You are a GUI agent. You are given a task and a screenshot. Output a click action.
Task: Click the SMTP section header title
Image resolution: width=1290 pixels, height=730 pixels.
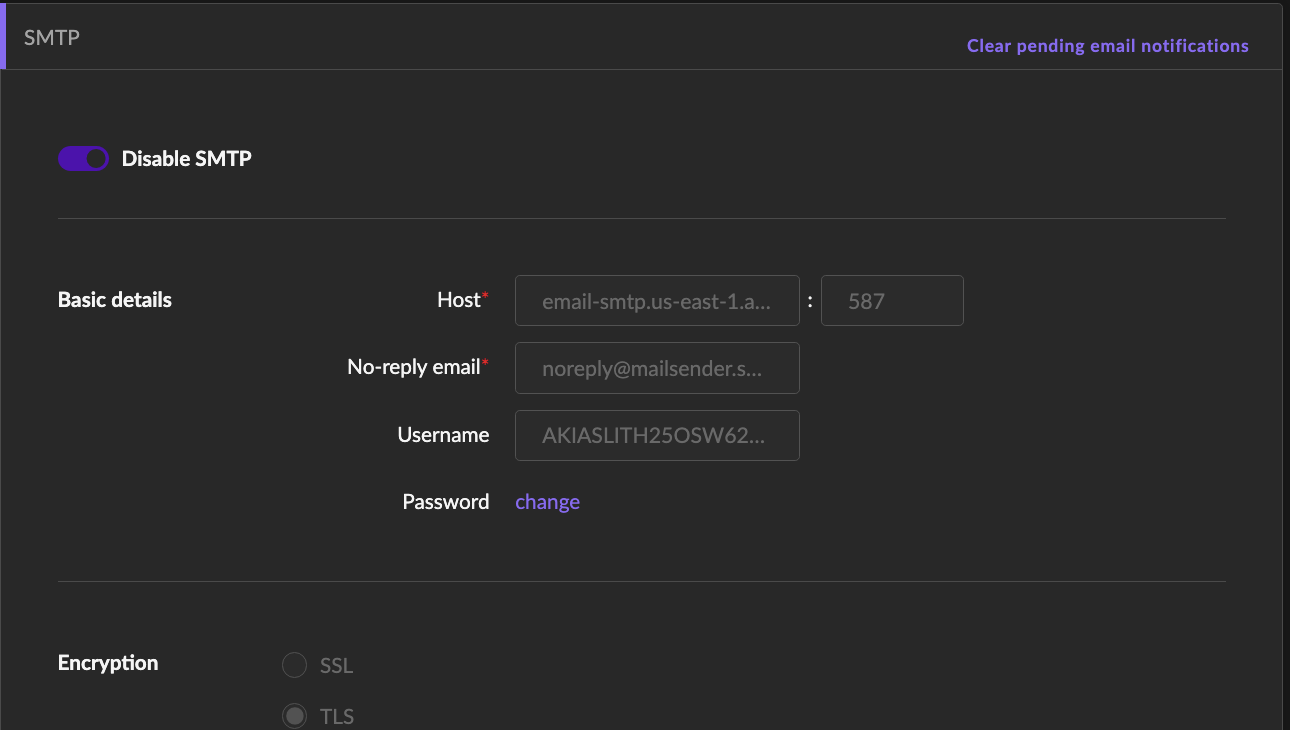point(52,38)
